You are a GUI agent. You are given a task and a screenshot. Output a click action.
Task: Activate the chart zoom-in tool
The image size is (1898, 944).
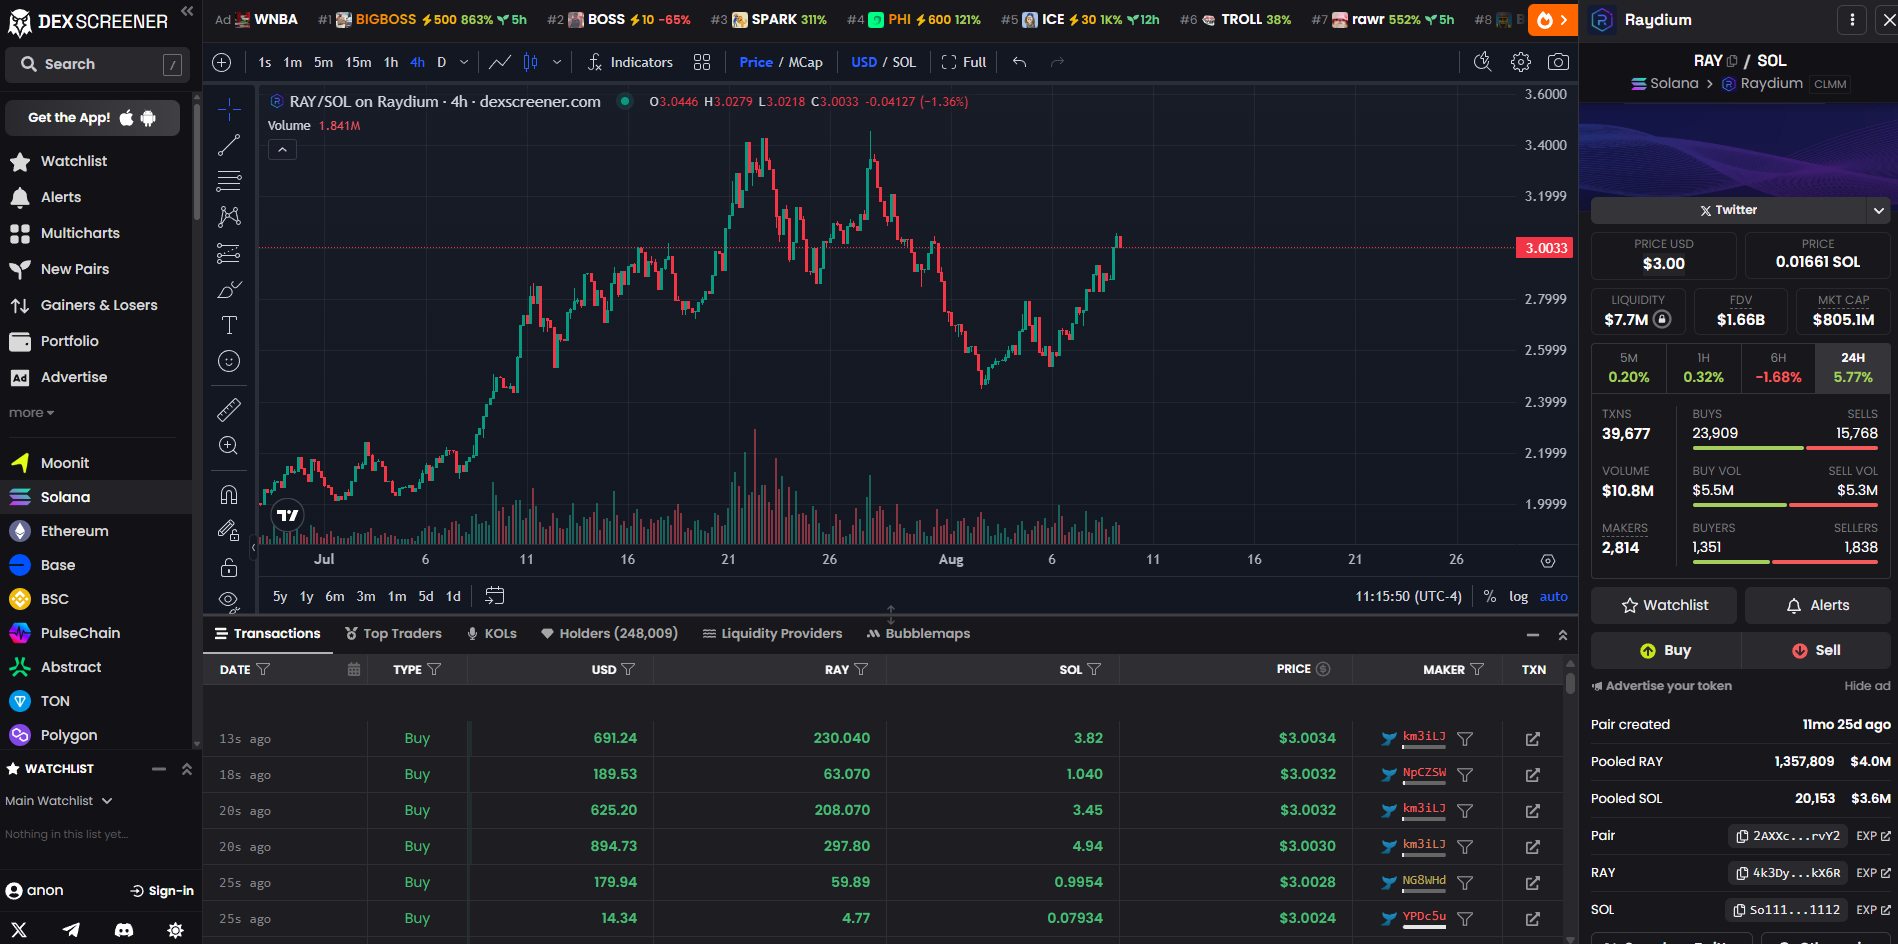229,446
